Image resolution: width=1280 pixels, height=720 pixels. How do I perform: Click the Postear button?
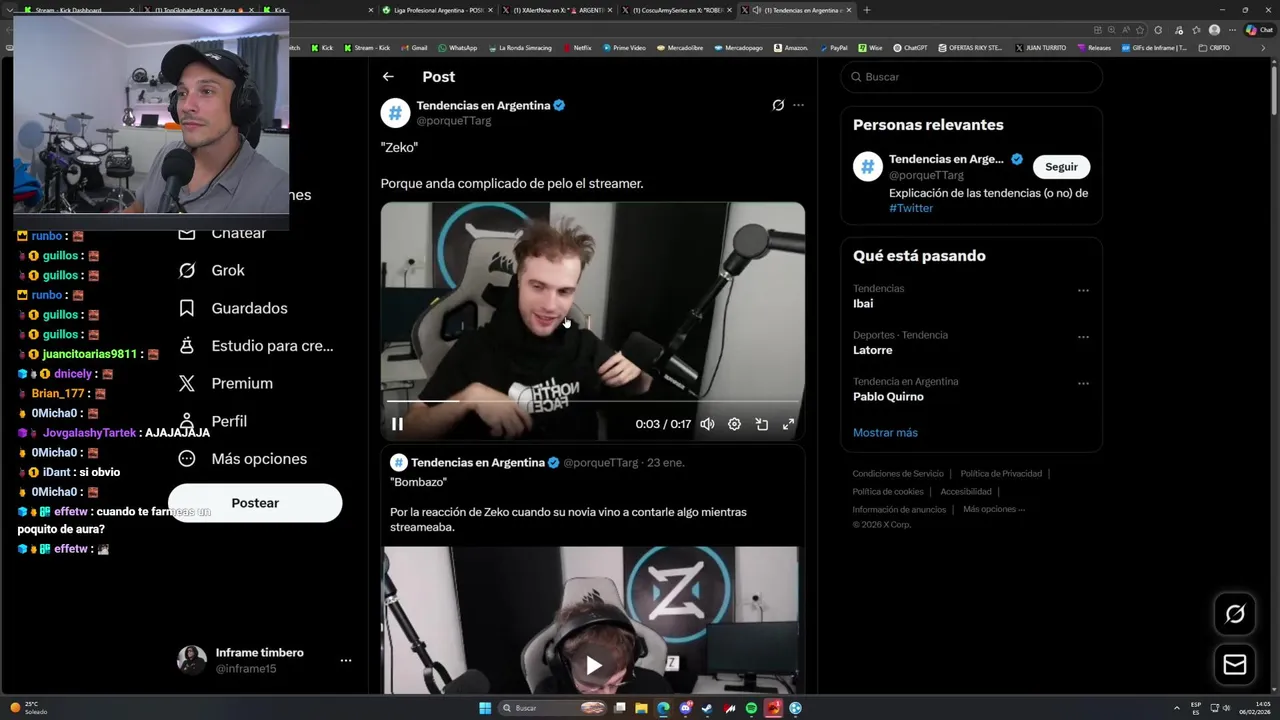tap(255, 503)
